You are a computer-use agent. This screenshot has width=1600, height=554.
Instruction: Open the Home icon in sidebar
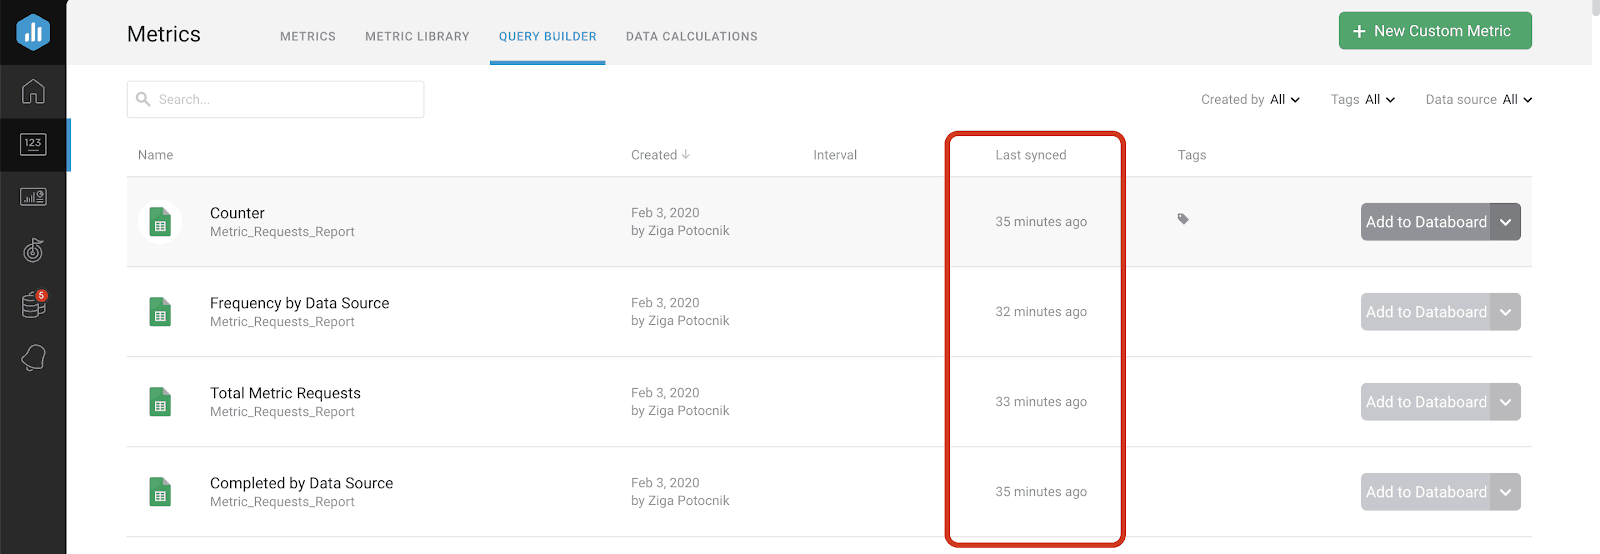coord(33,91)
